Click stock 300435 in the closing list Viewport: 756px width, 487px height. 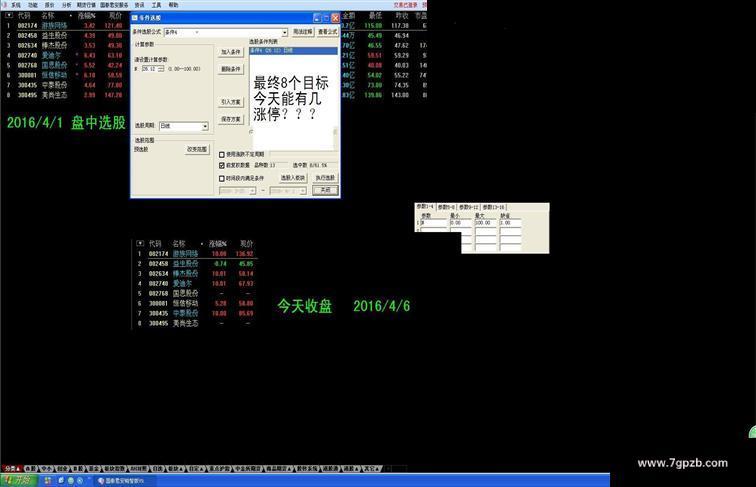195,313
